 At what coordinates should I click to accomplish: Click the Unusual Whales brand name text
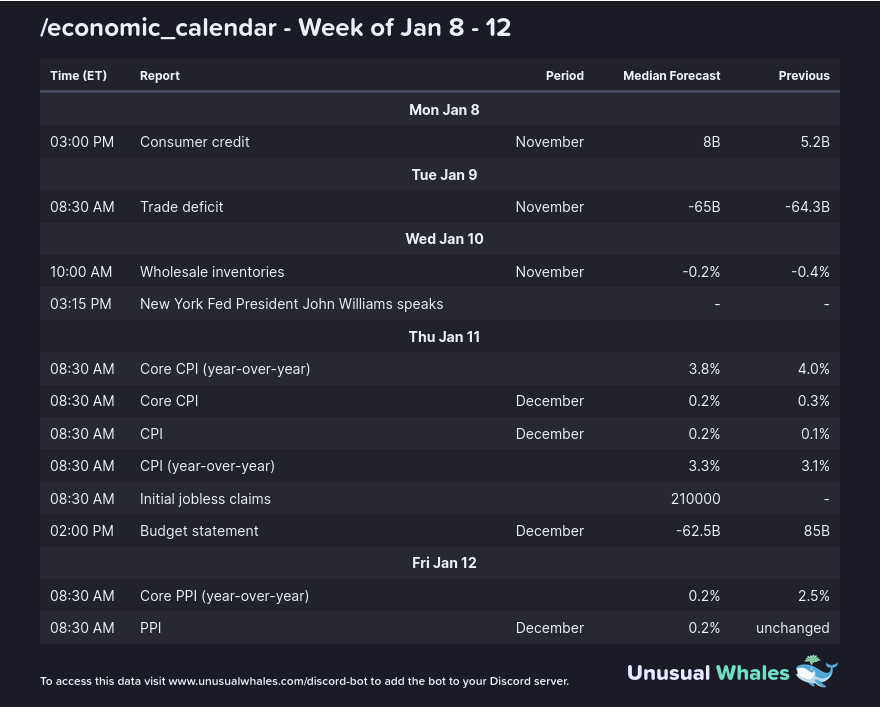pos(708,673)
